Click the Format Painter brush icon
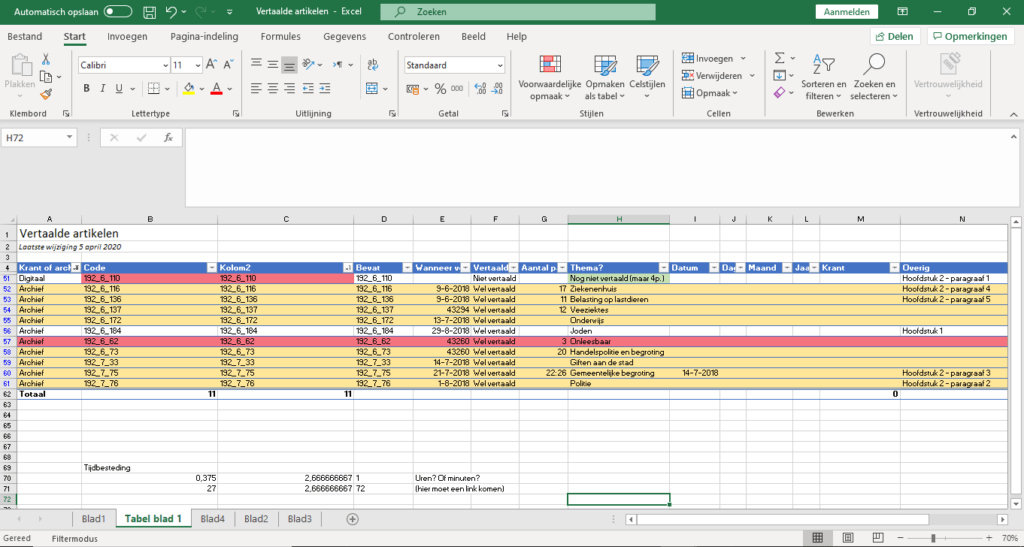Viewport: 1024px width, 547px height. tap(45, 94)
